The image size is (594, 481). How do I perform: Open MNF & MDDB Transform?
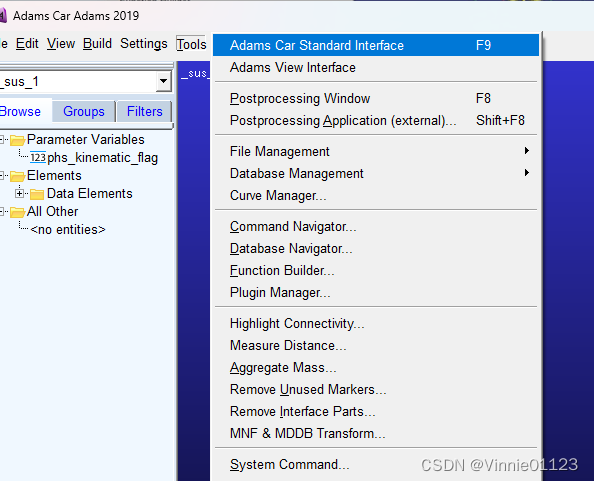click(376, 433)
